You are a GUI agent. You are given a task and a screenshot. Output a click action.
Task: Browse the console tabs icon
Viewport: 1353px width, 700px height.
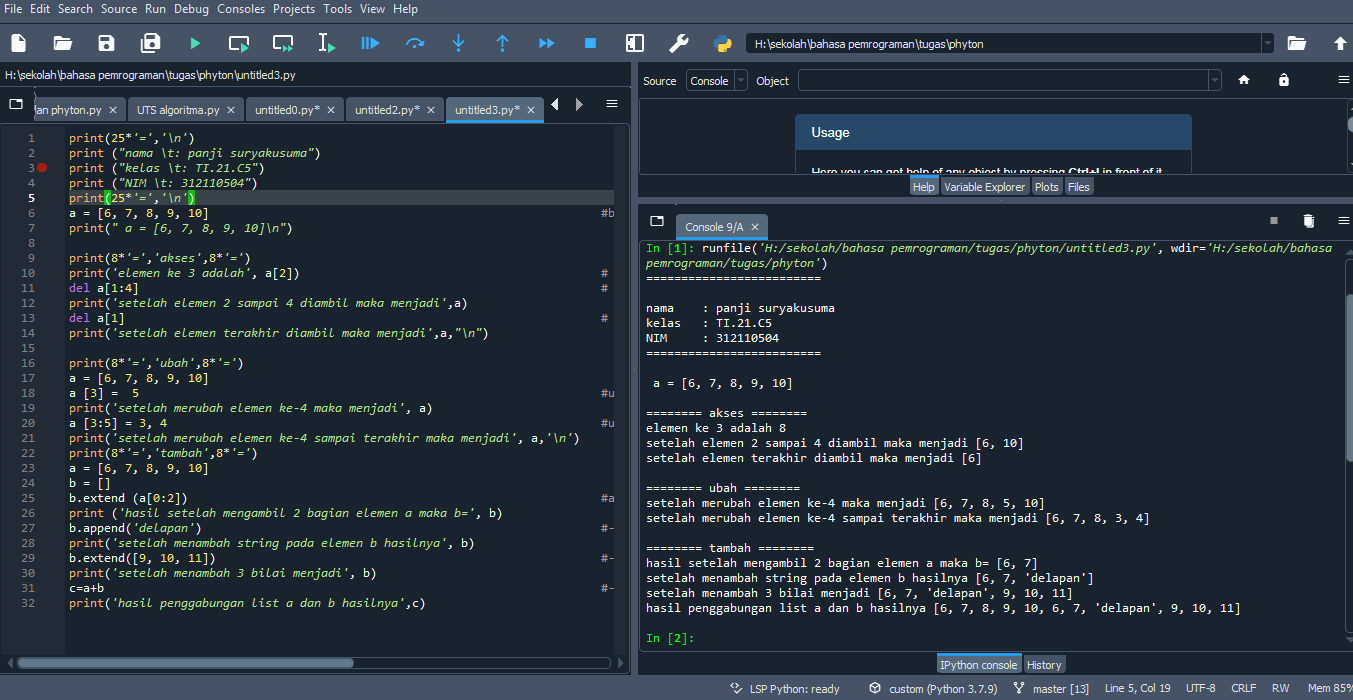pyautogui.click(x=657, y=221)
